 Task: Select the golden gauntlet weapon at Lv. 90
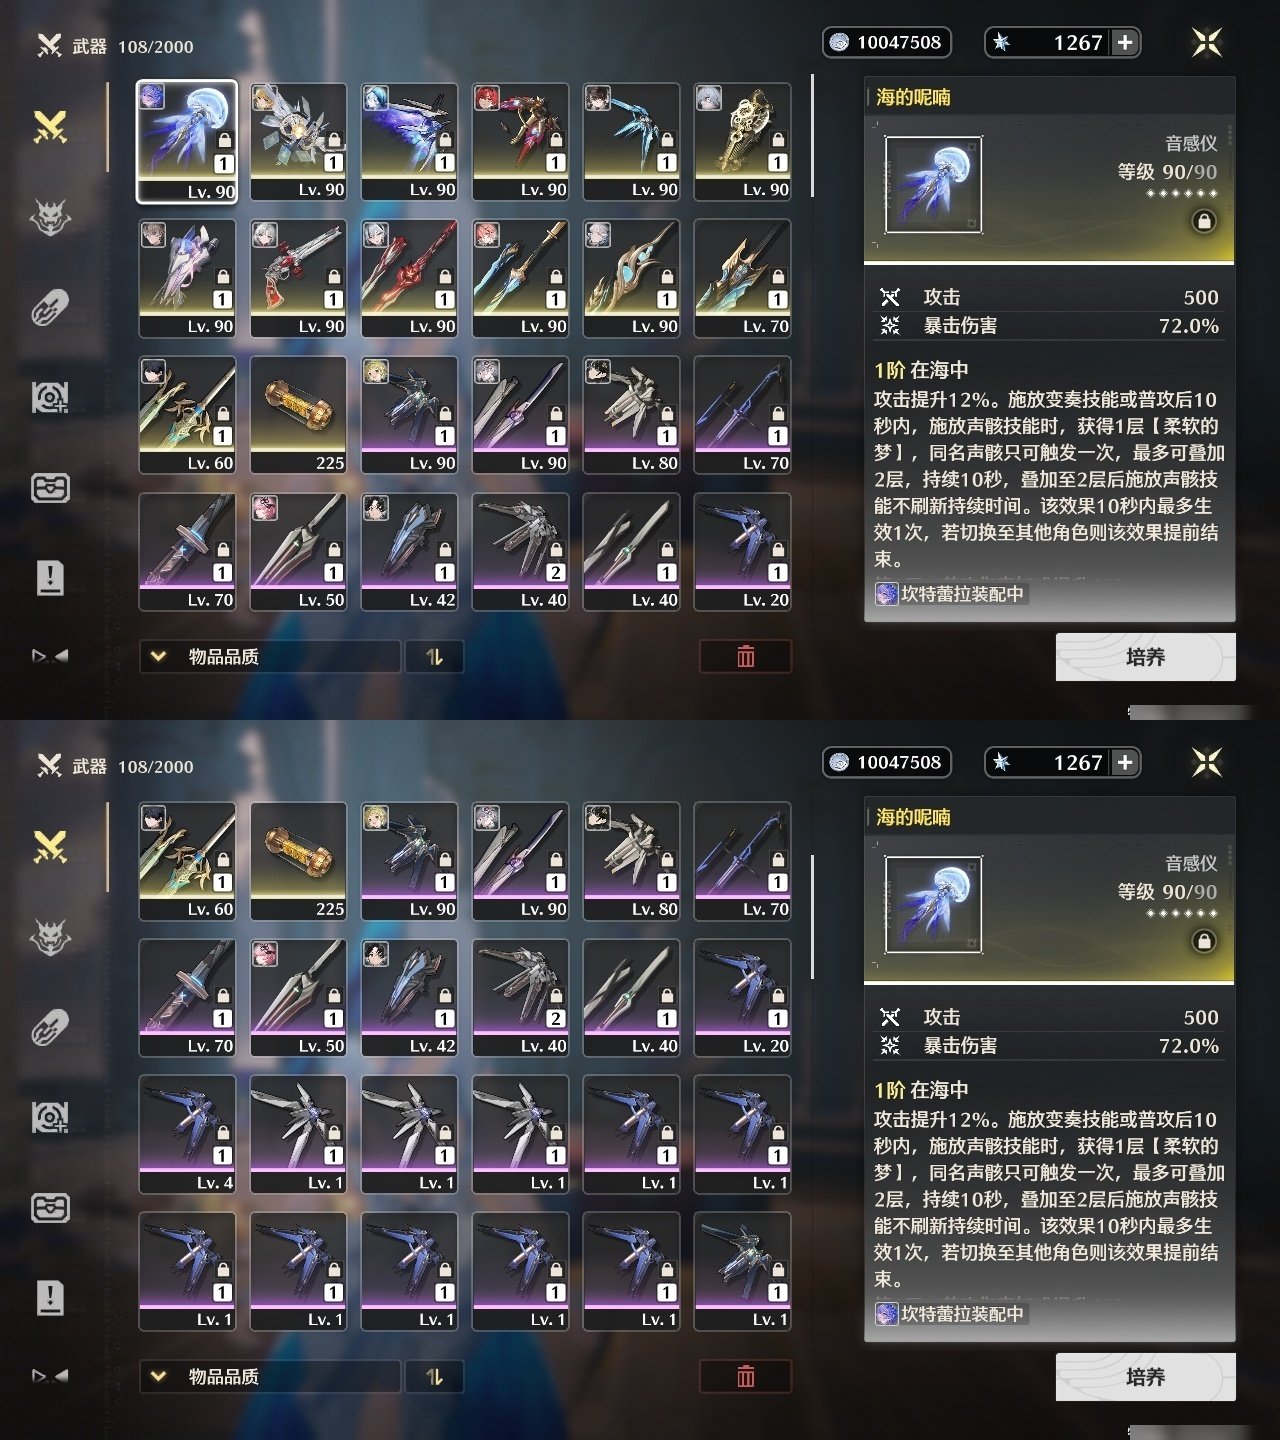tap(742, 141)
